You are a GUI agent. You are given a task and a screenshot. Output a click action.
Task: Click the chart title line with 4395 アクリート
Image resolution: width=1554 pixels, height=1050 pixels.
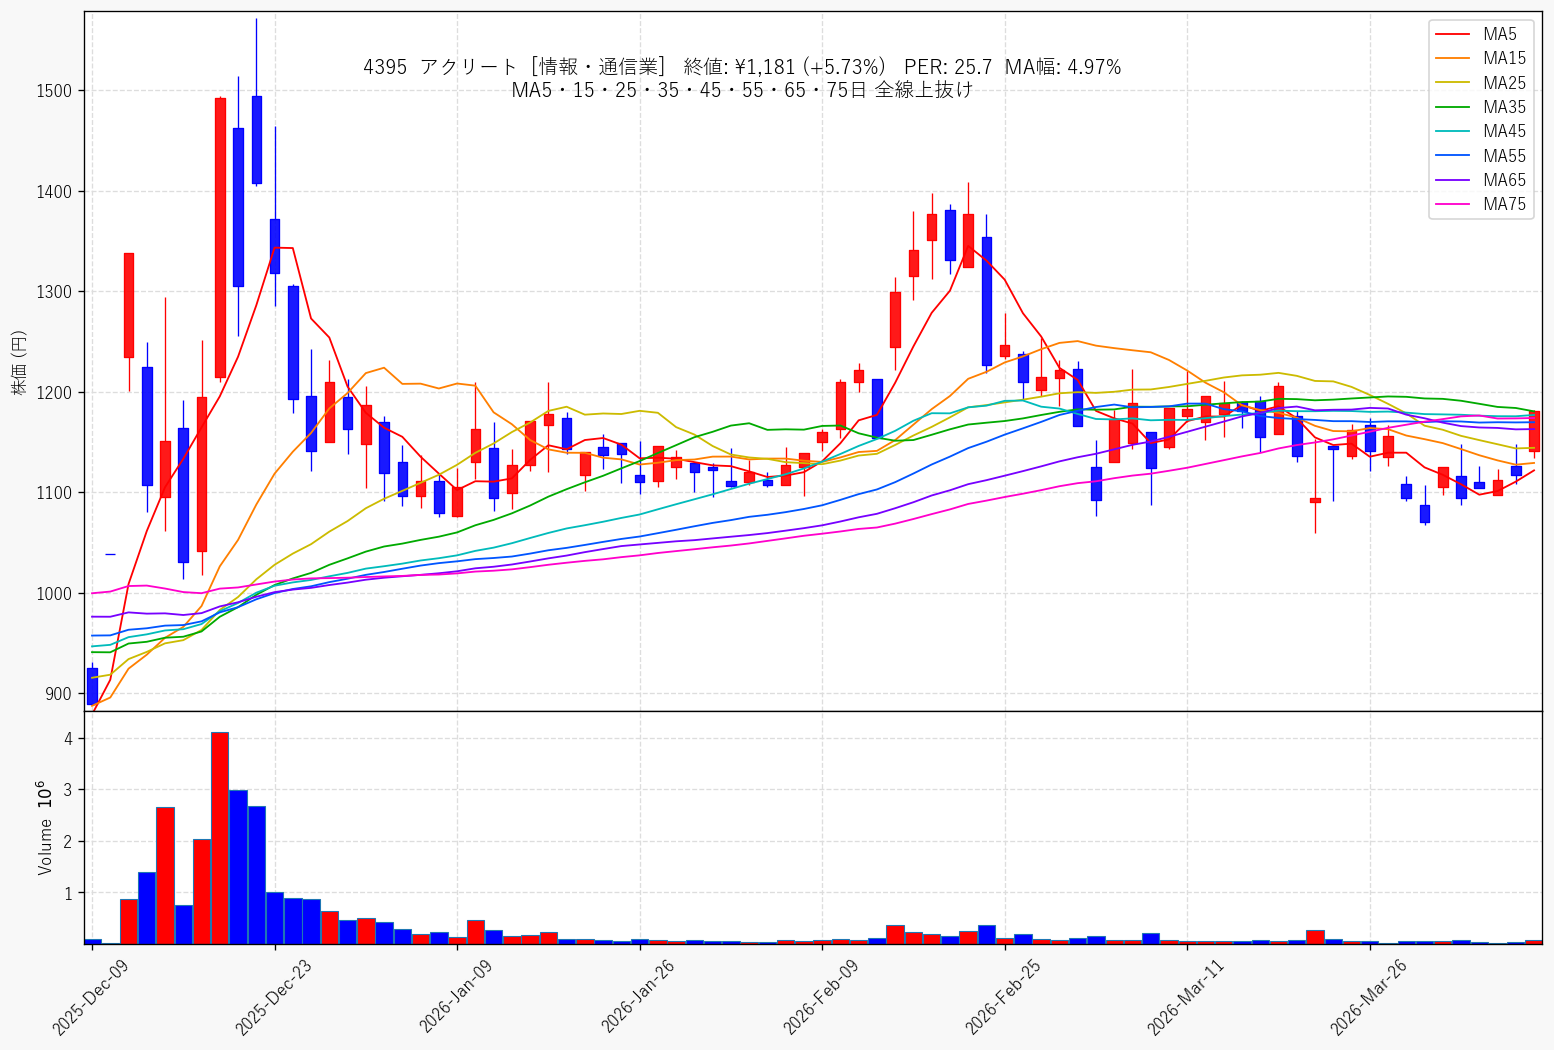pos(742,67)
